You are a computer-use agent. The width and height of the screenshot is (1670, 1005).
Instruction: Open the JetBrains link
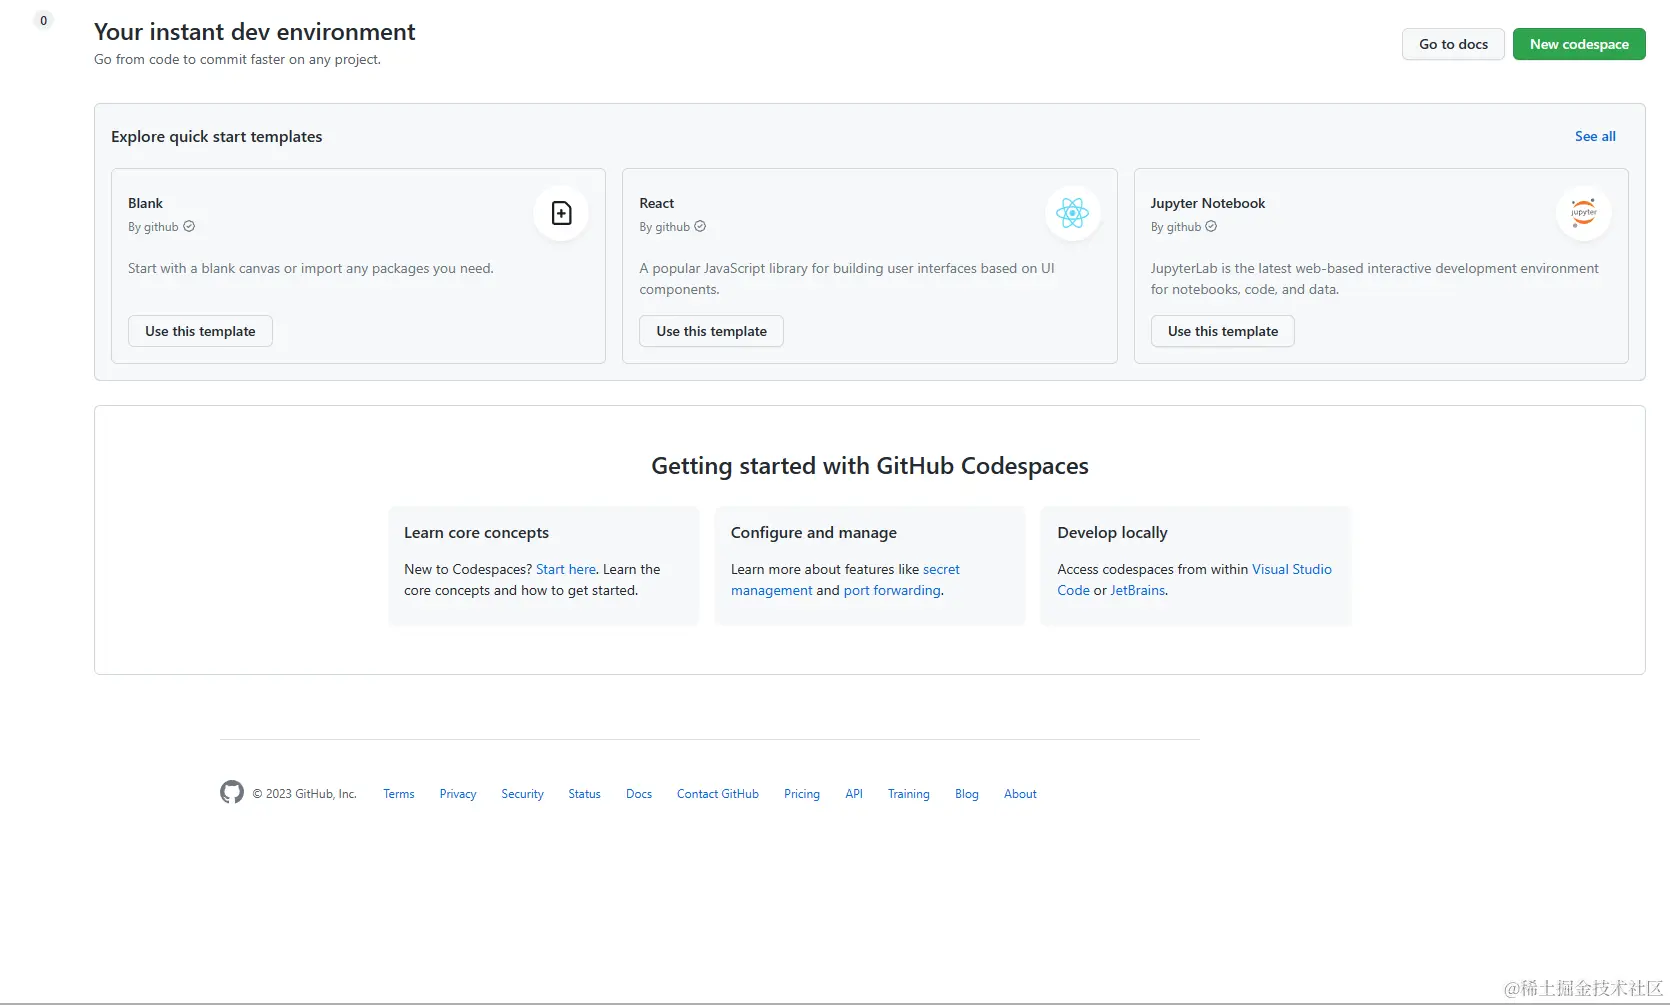click(1138, 590)
